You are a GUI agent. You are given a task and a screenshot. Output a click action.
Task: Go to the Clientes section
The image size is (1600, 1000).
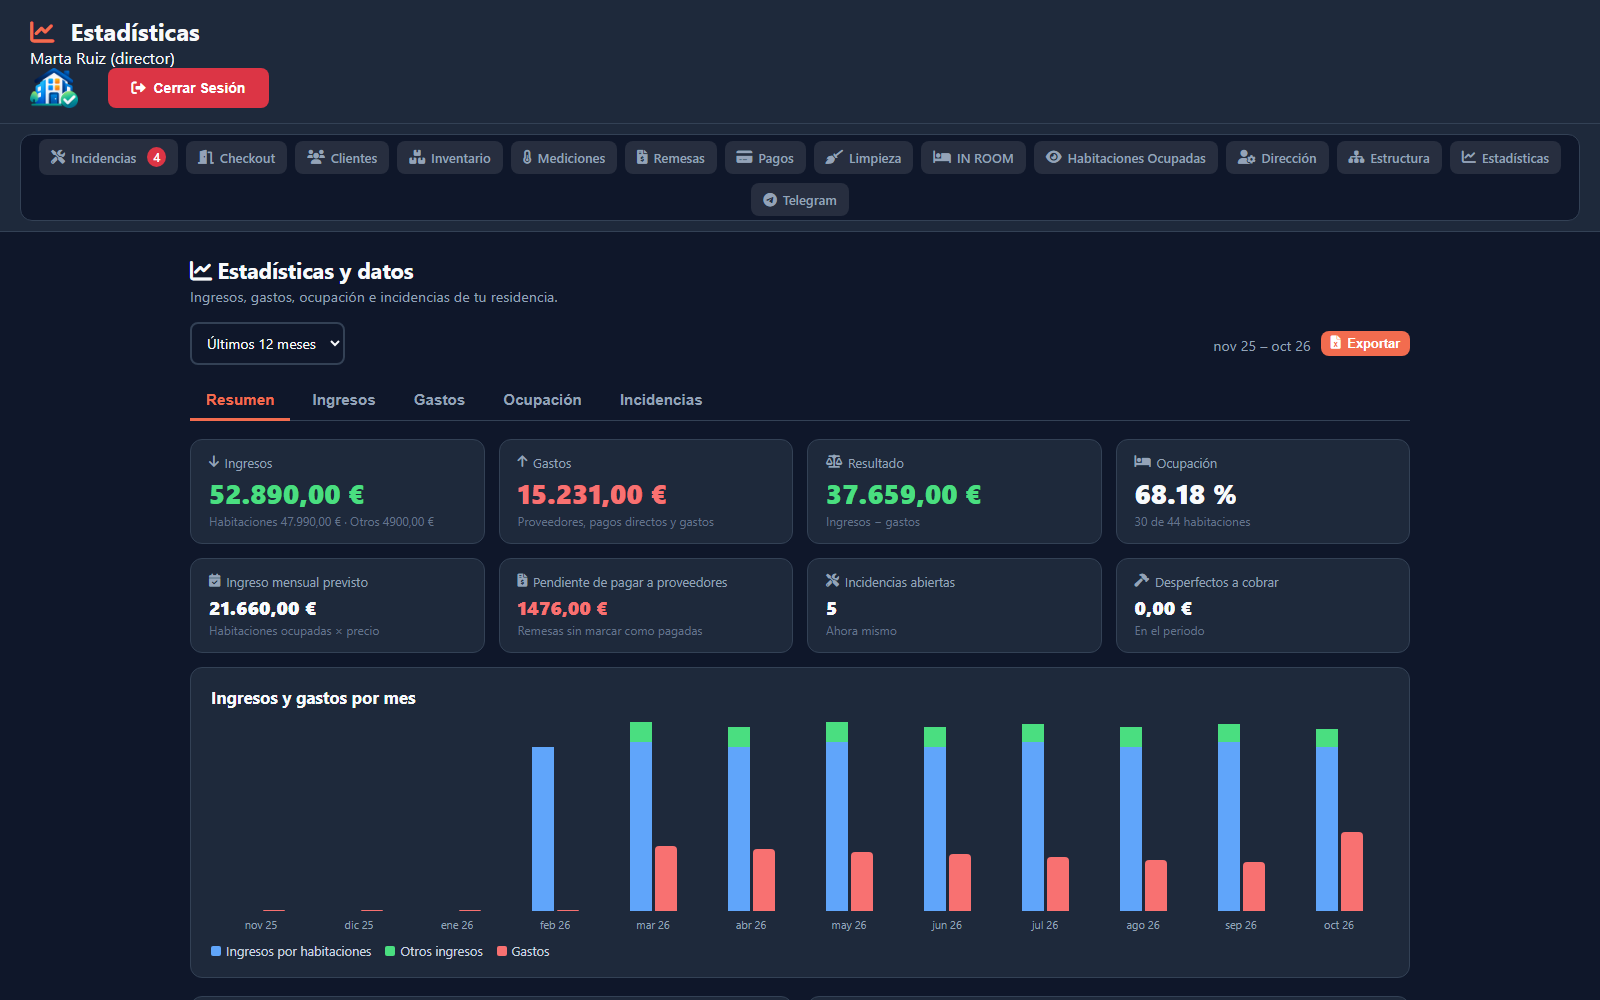(x=342, y=158)
